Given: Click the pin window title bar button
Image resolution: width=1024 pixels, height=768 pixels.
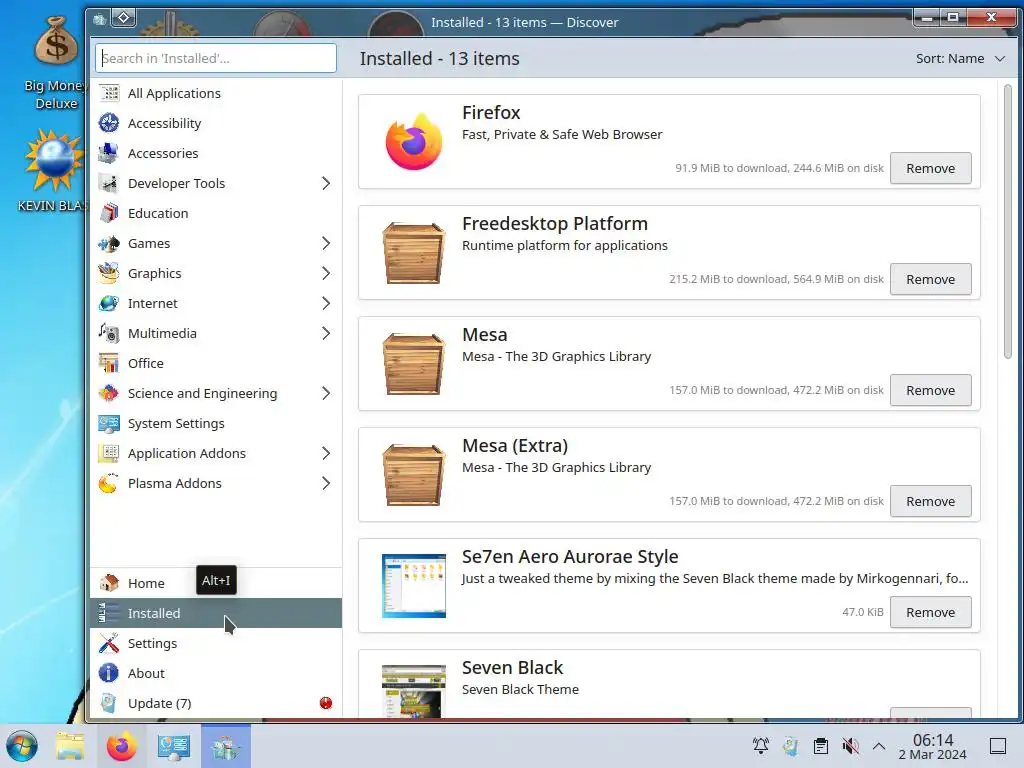Looking at the screenshot, I should click(x=124, y=18).
